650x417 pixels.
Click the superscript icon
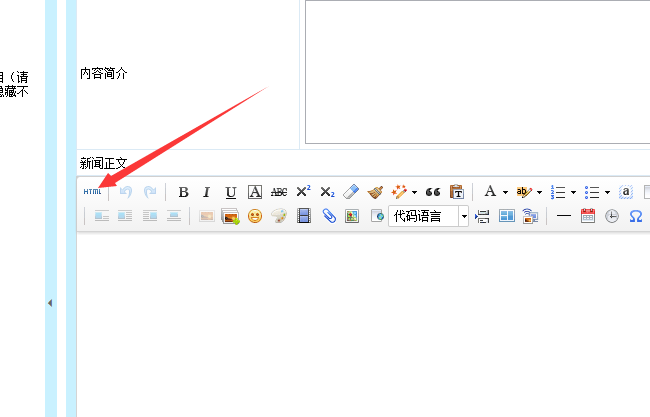303,192
